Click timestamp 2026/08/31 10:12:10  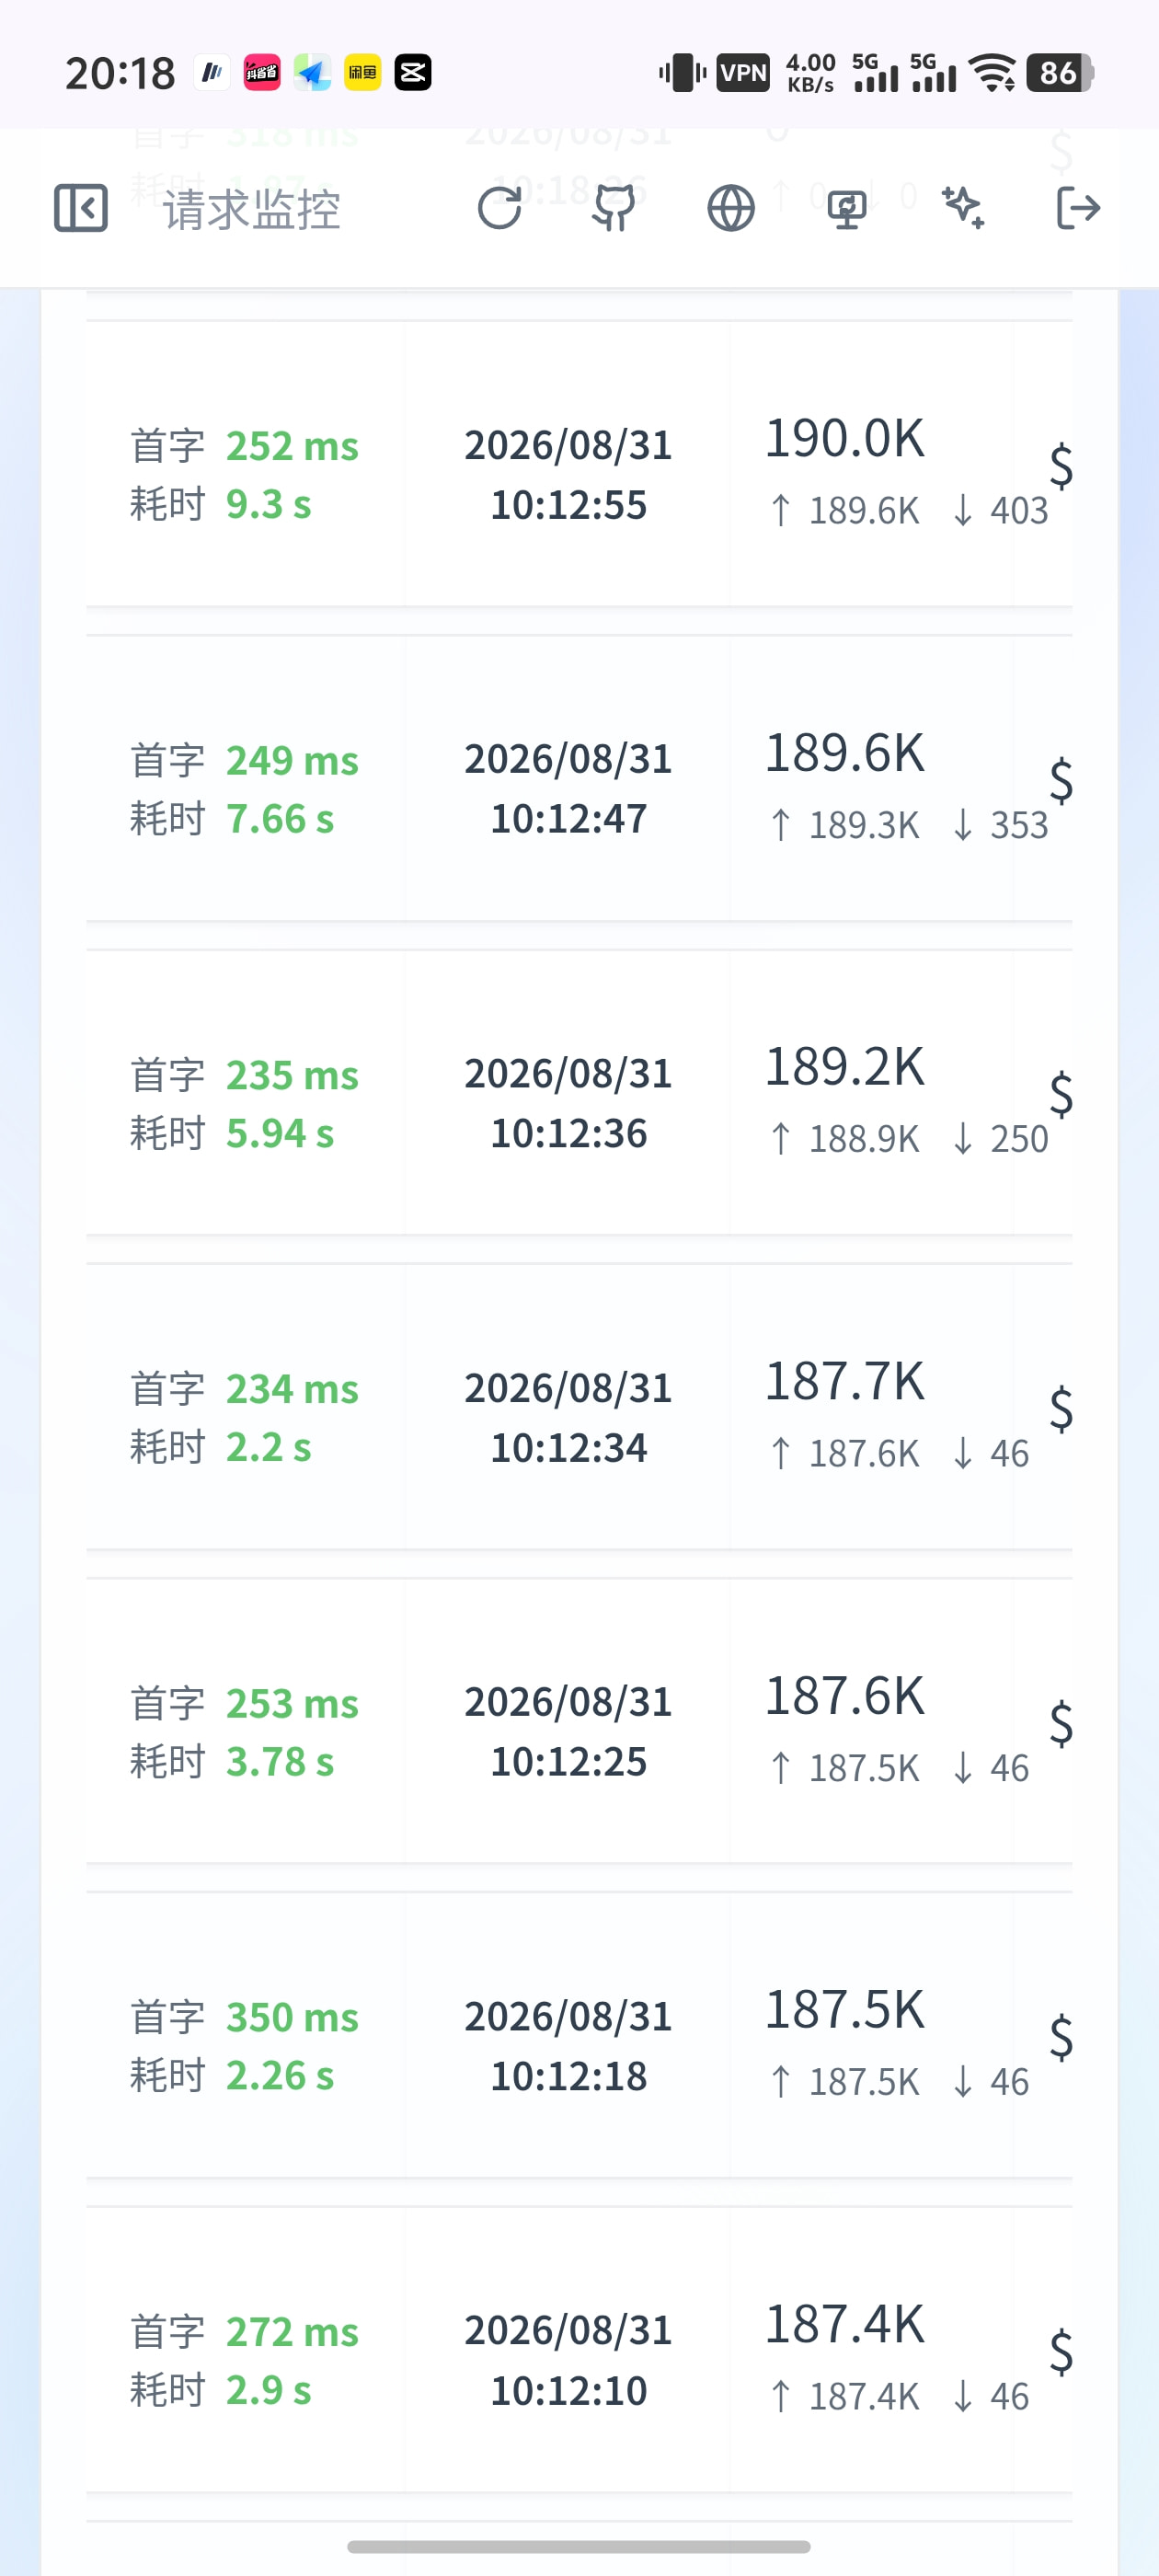[568, 2360]
